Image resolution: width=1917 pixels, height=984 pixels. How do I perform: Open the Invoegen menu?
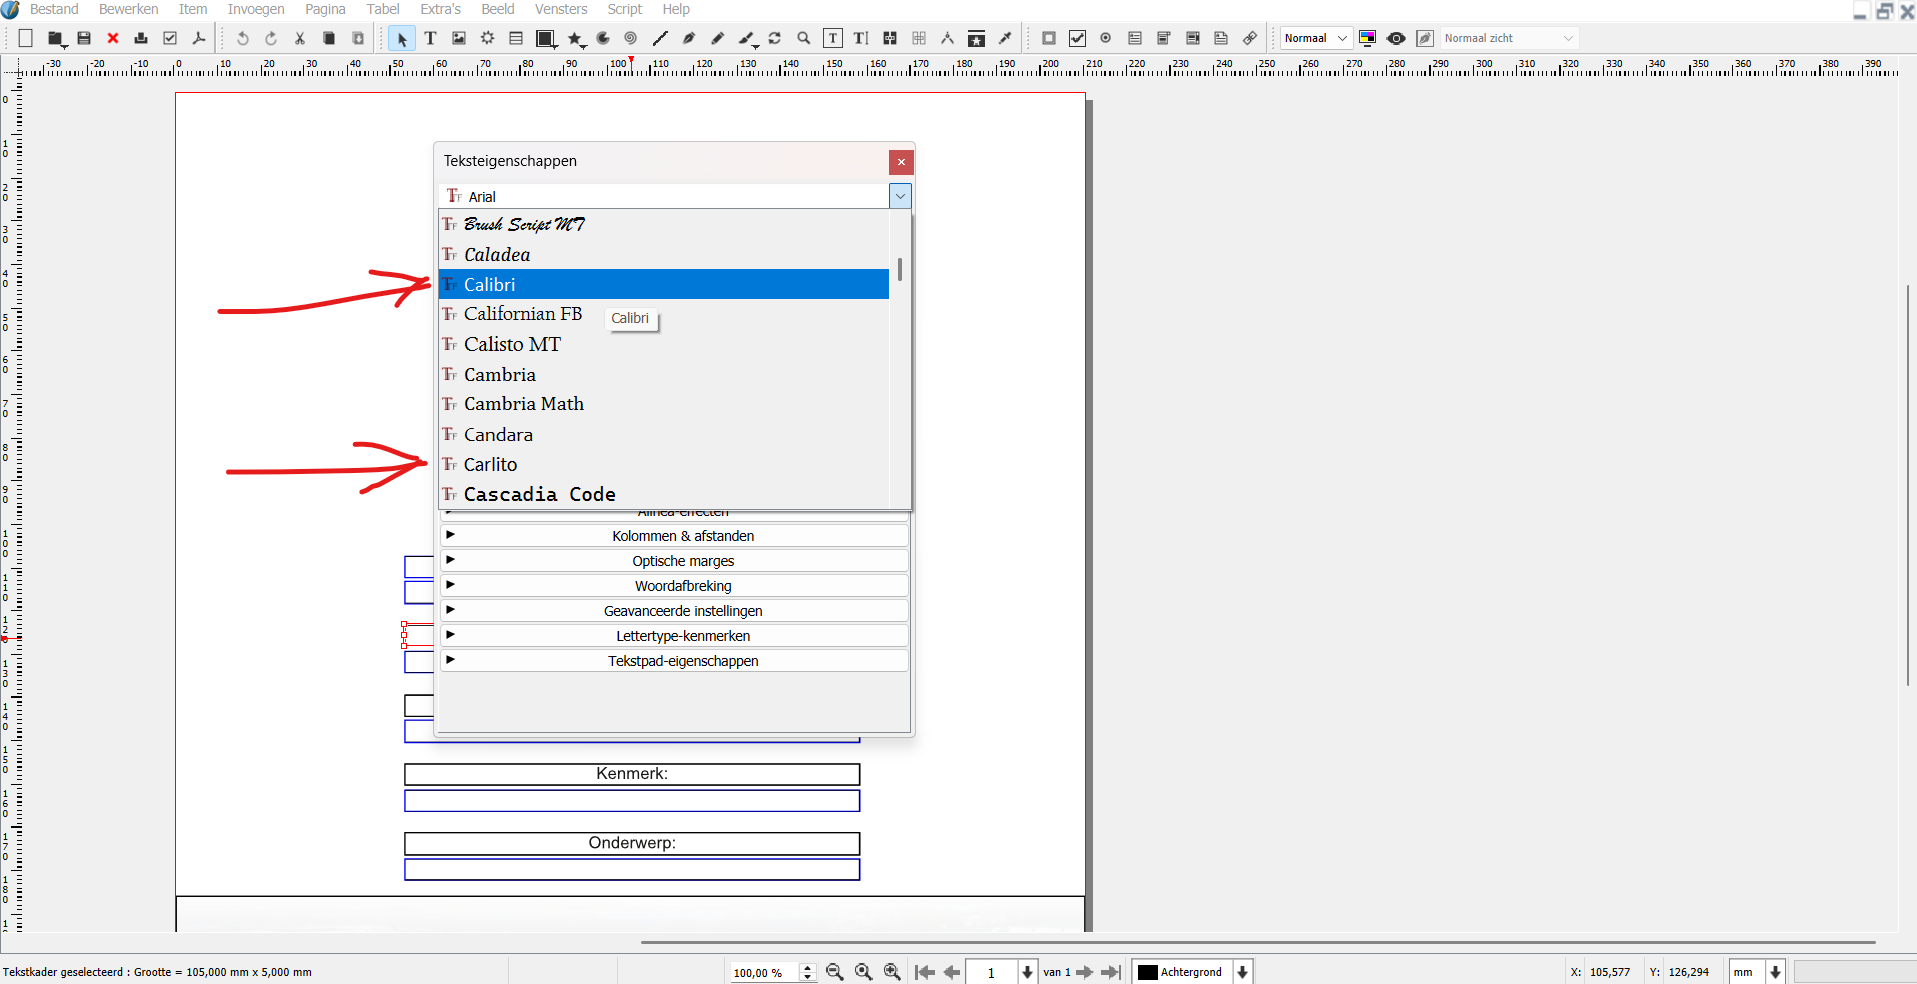coord(256,9)
